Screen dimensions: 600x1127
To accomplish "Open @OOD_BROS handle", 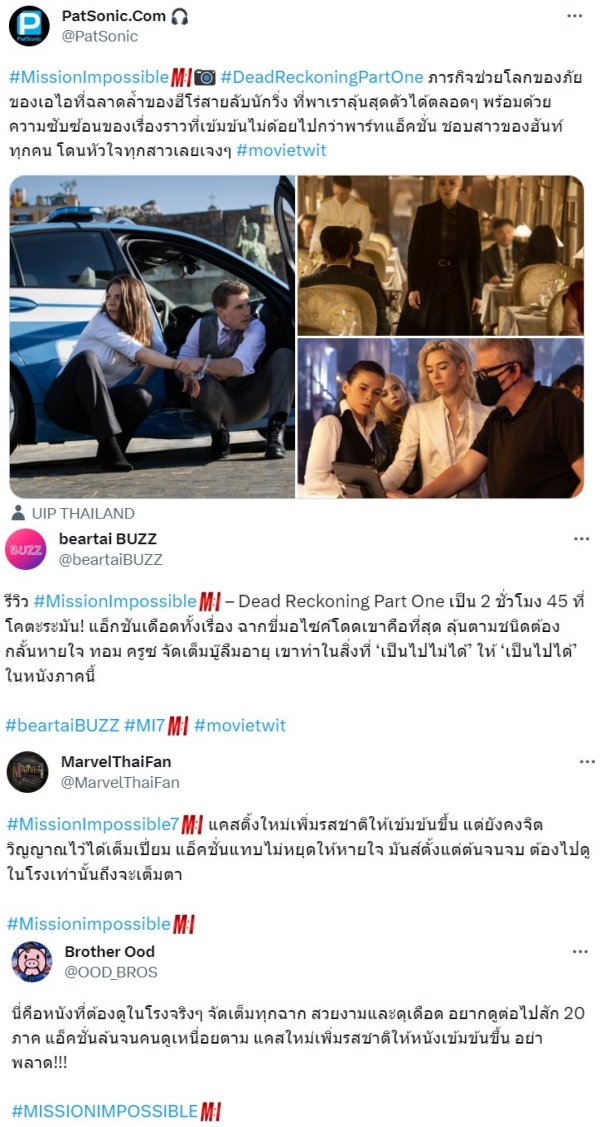I will pos(111,972).
